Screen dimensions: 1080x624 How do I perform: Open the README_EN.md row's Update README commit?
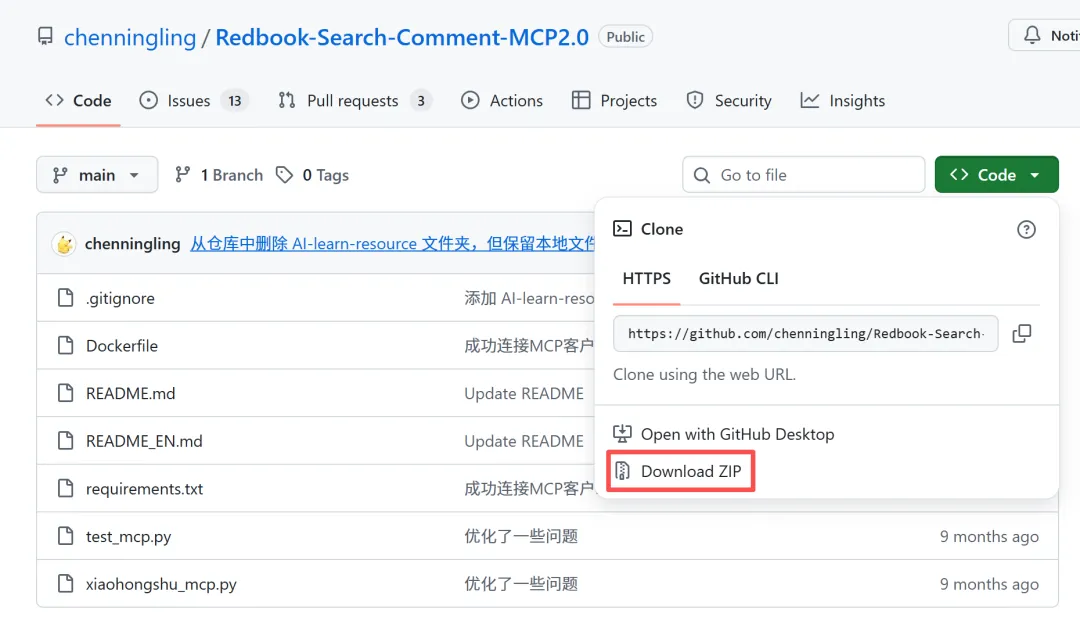click(x=523, y=441)
